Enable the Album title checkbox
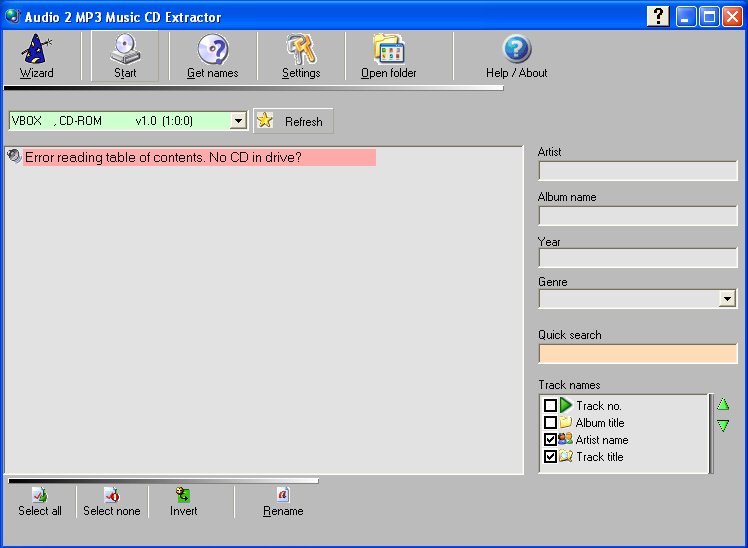This screenshot has height=548, width=748. [x=550, y=423]
